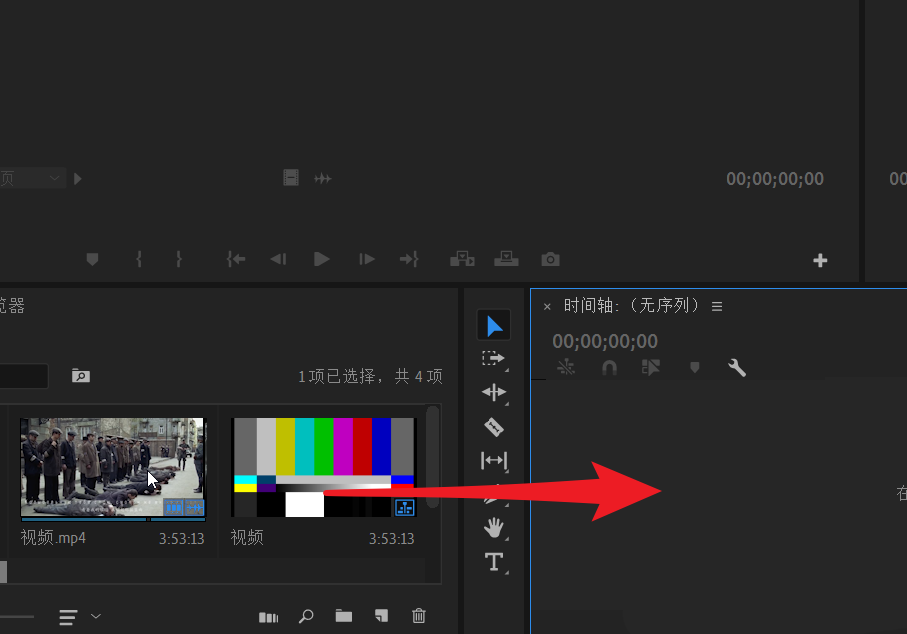Viewport: 907px width, 634px height.
Task: Expand the sort options chevron
Action: click(97, 617)
